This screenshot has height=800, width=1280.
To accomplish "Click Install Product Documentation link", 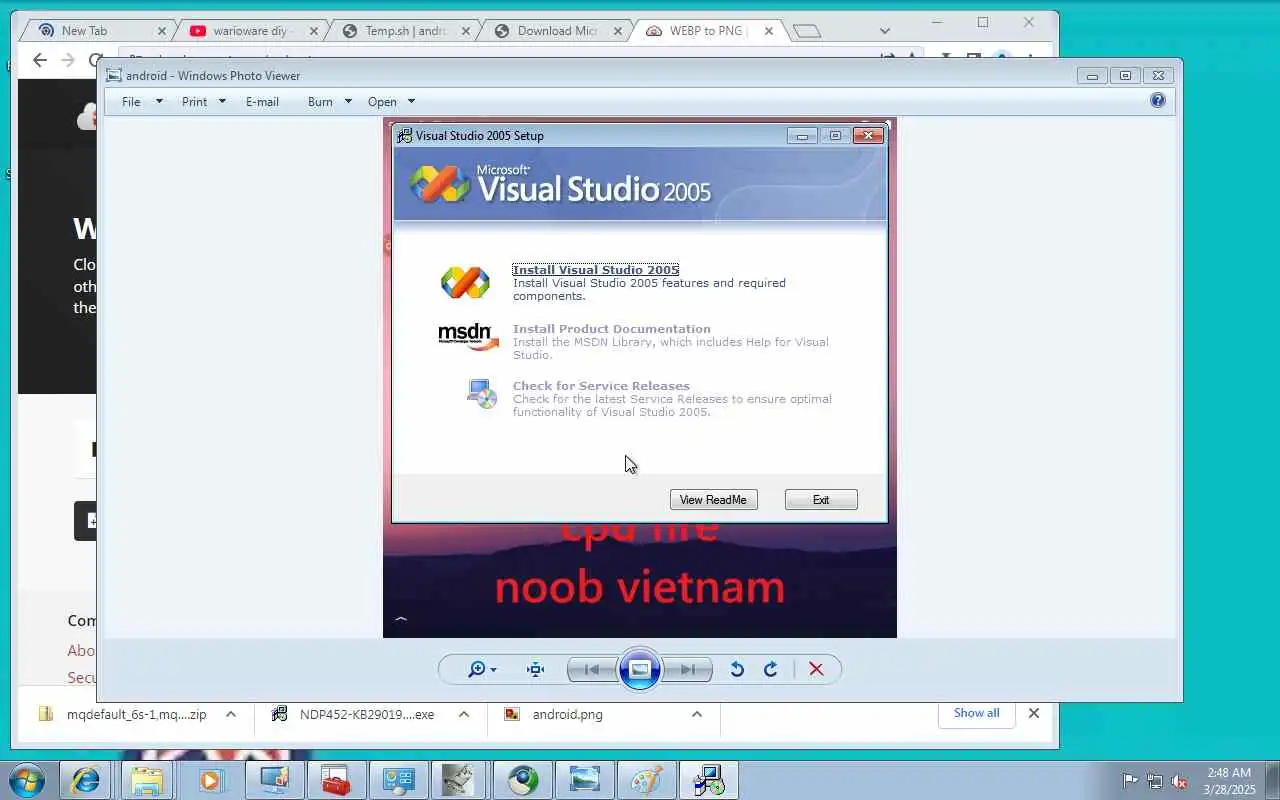I will pyautogui.click(x=612, y=329).
